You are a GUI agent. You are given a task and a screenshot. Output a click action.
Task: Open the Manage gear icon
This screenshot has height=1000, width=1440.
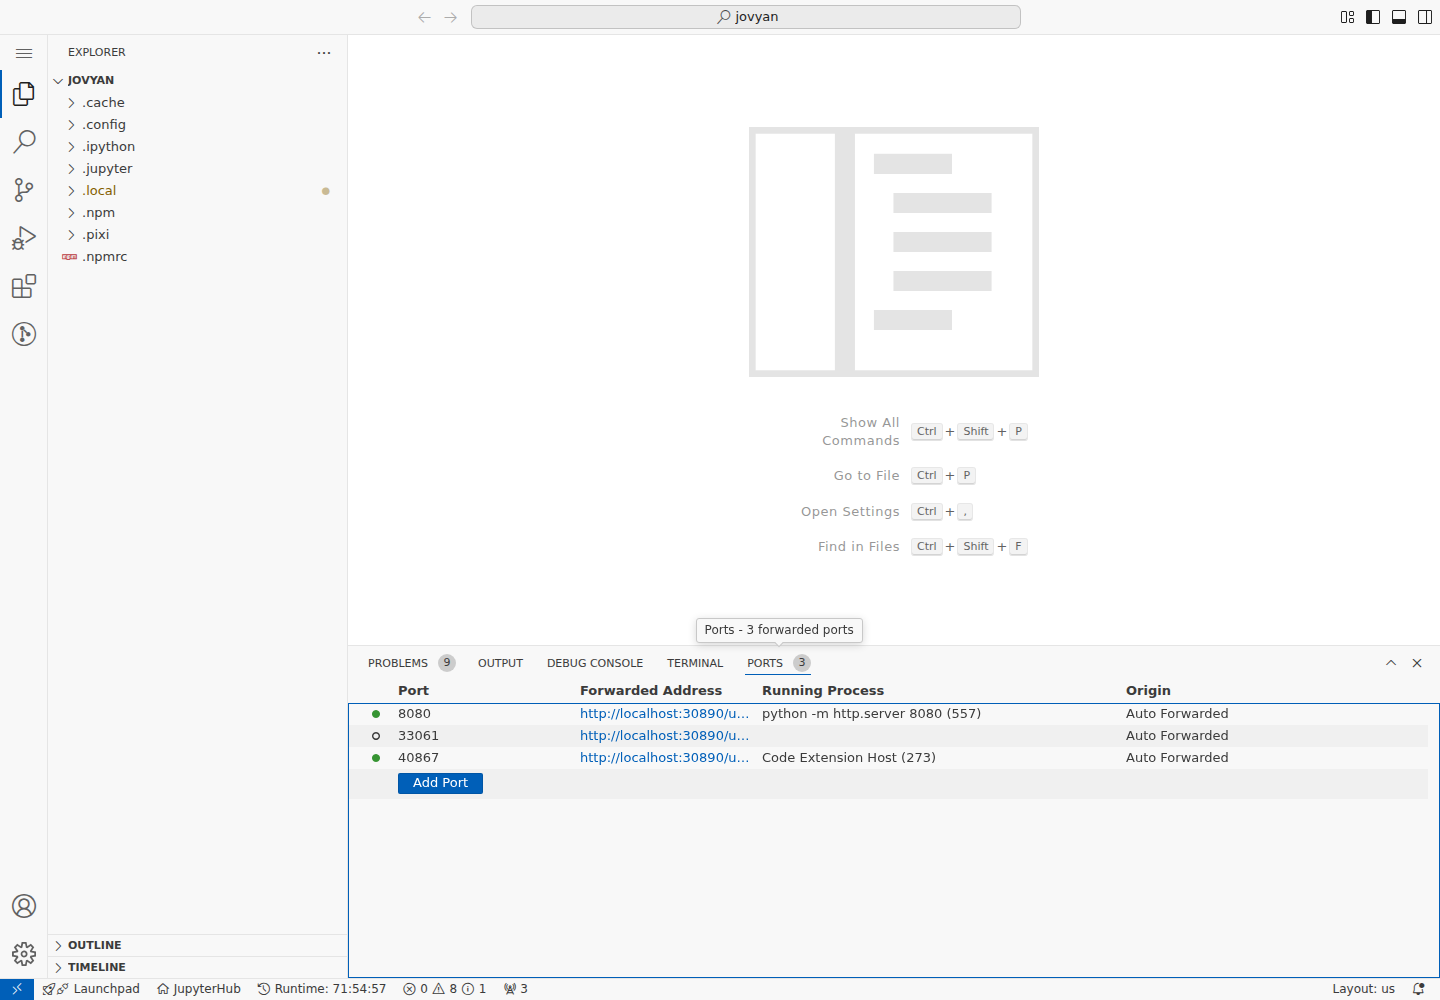[x=24, y=954]
